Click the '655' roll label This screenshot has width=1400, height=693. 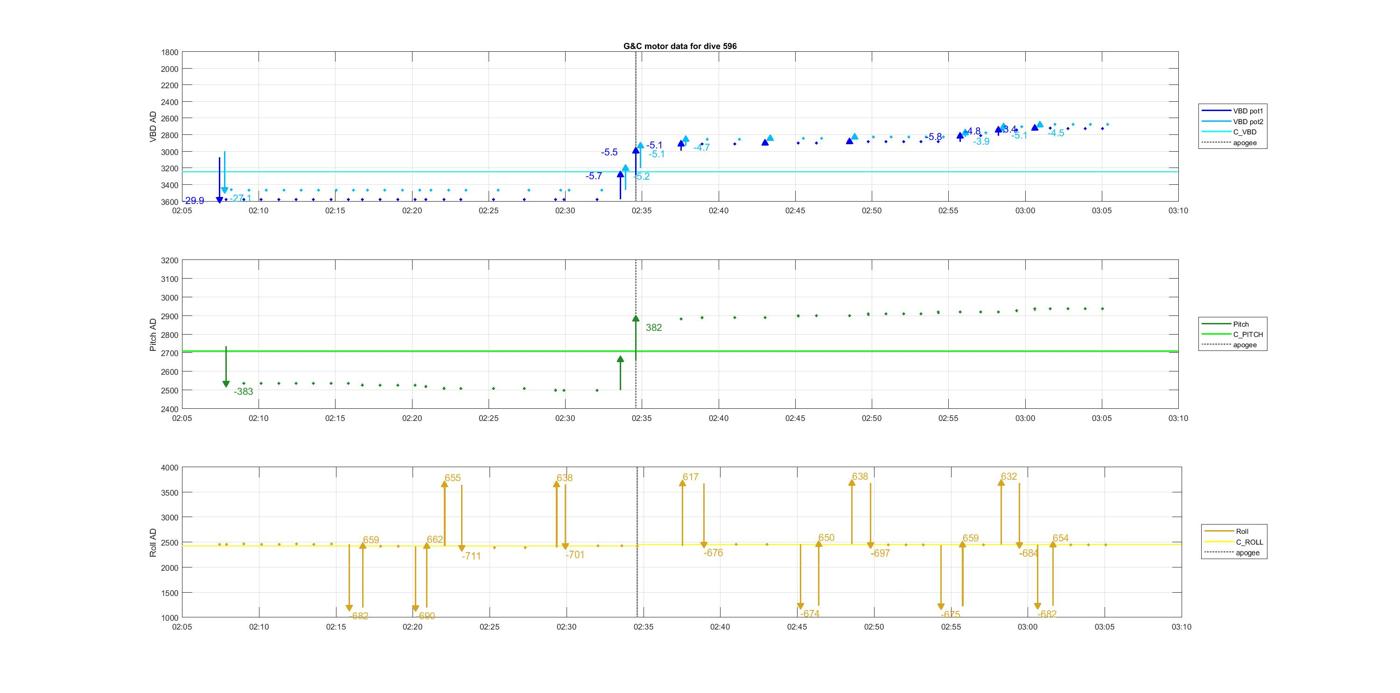click(x=453, y=479)
